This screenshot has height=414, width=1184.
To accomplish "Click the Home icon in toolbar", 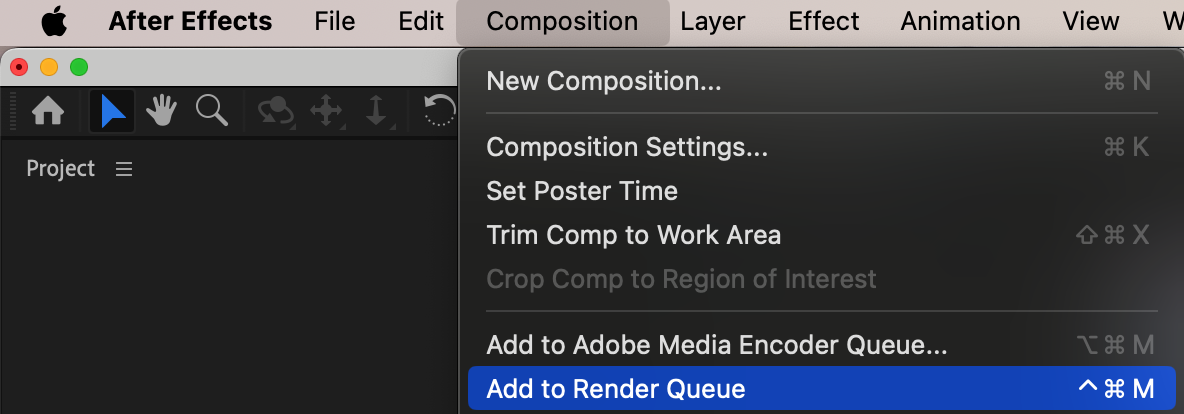I will pyautogui.click(x=48, y=111).
